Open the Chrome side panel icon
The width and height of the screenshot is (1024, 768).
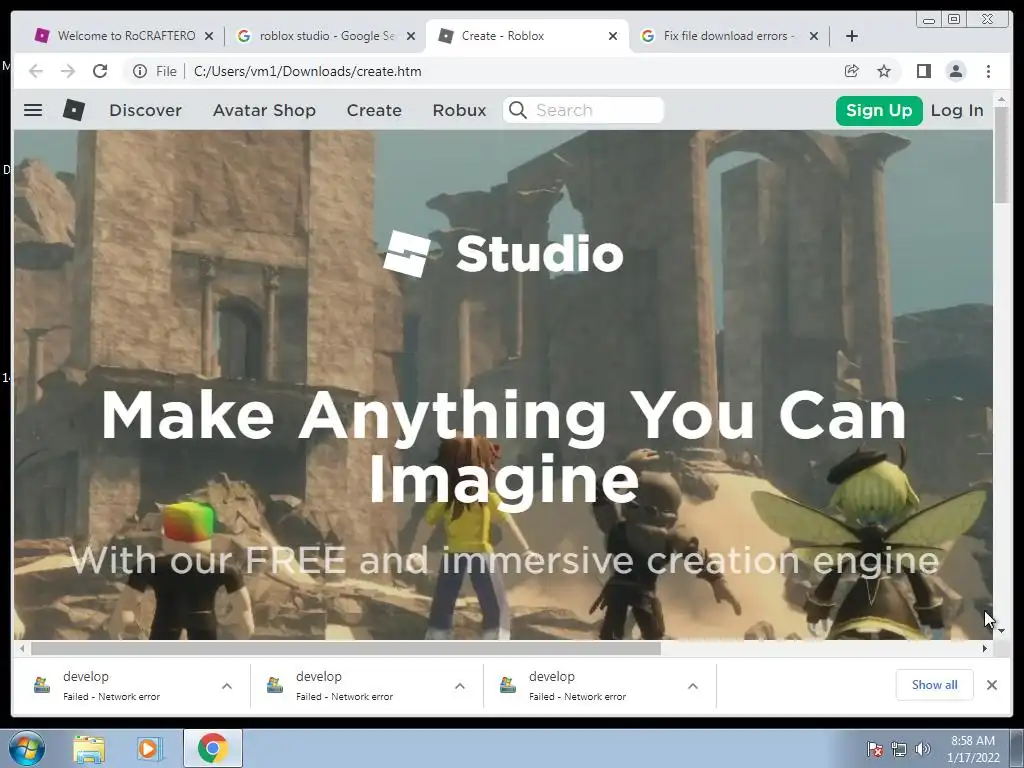coord(923,71)
